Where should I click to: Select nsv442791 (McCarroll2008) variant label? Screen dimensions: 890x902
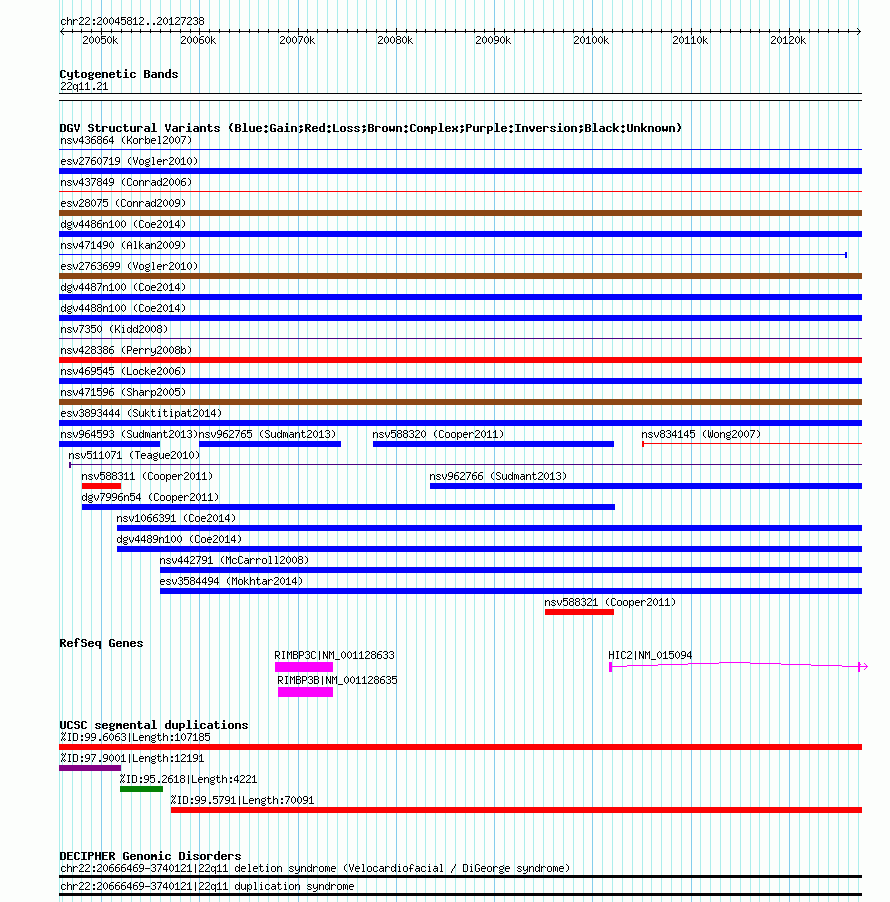(234, 560)
